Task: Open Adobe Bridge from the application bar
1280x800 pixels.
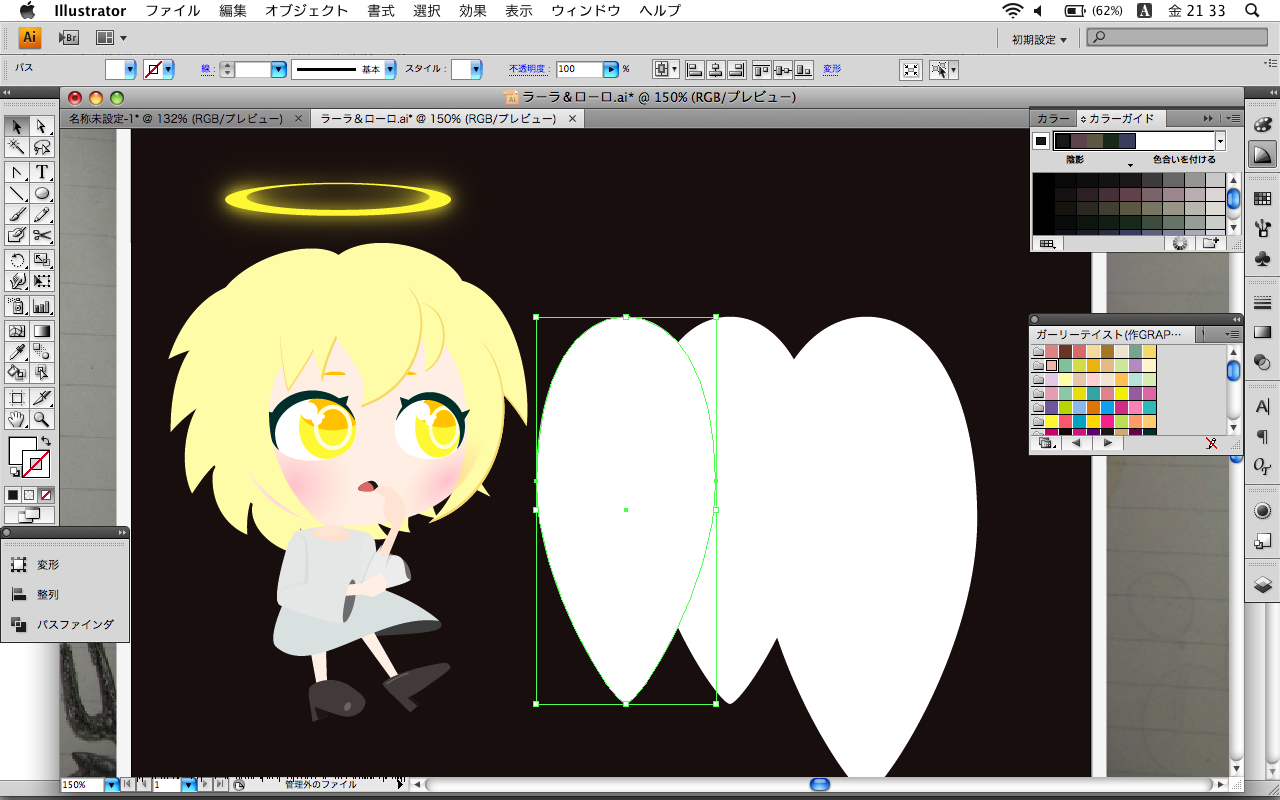Action: point(69,38)
